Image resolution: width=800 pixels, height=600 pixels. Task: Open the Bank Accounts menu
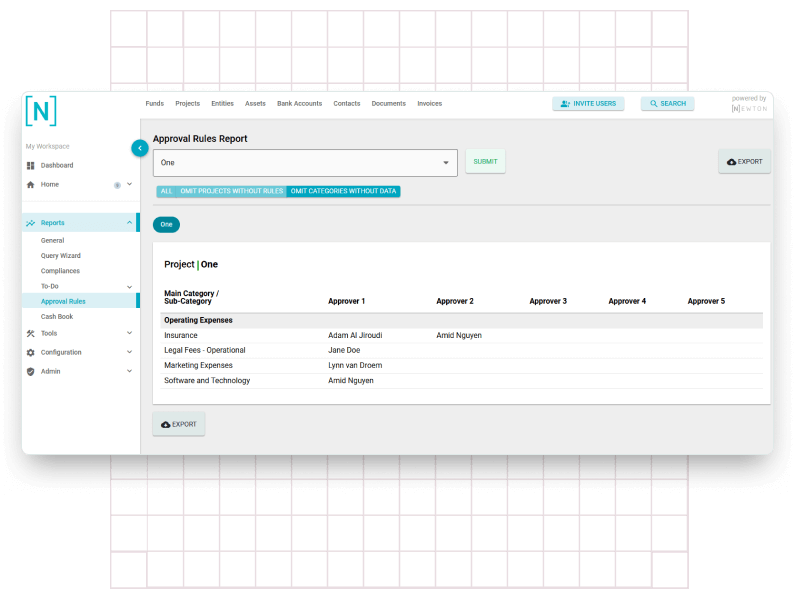[299, 104]
